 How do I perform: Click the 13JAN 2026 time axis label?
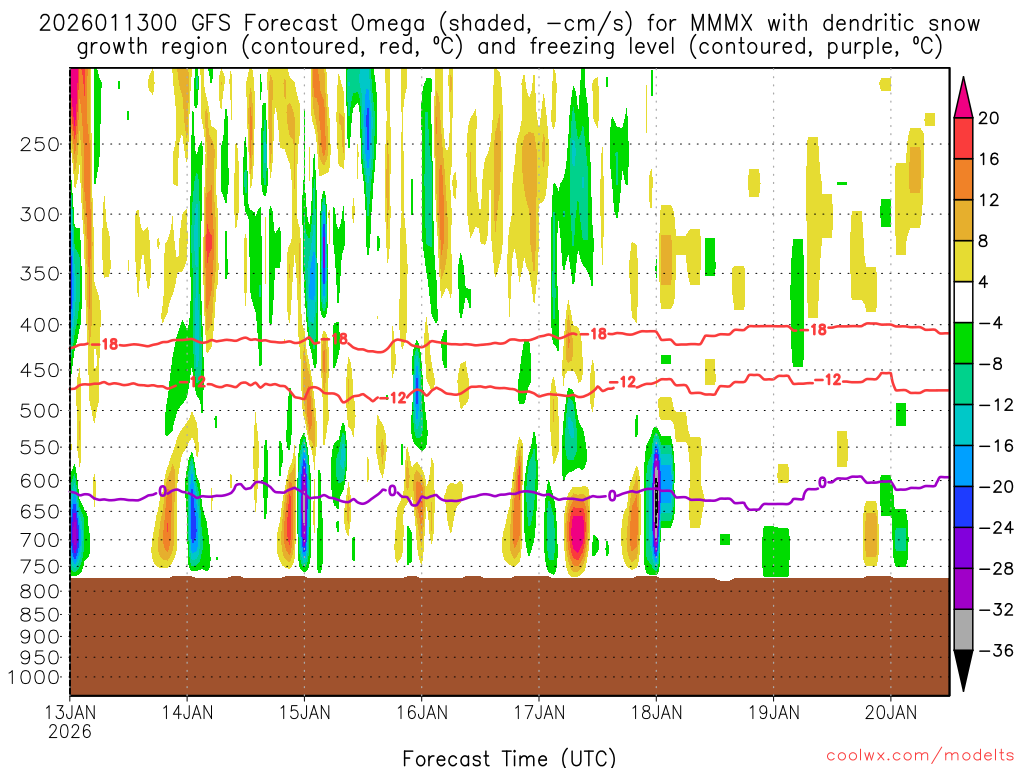tap(69, 721)
